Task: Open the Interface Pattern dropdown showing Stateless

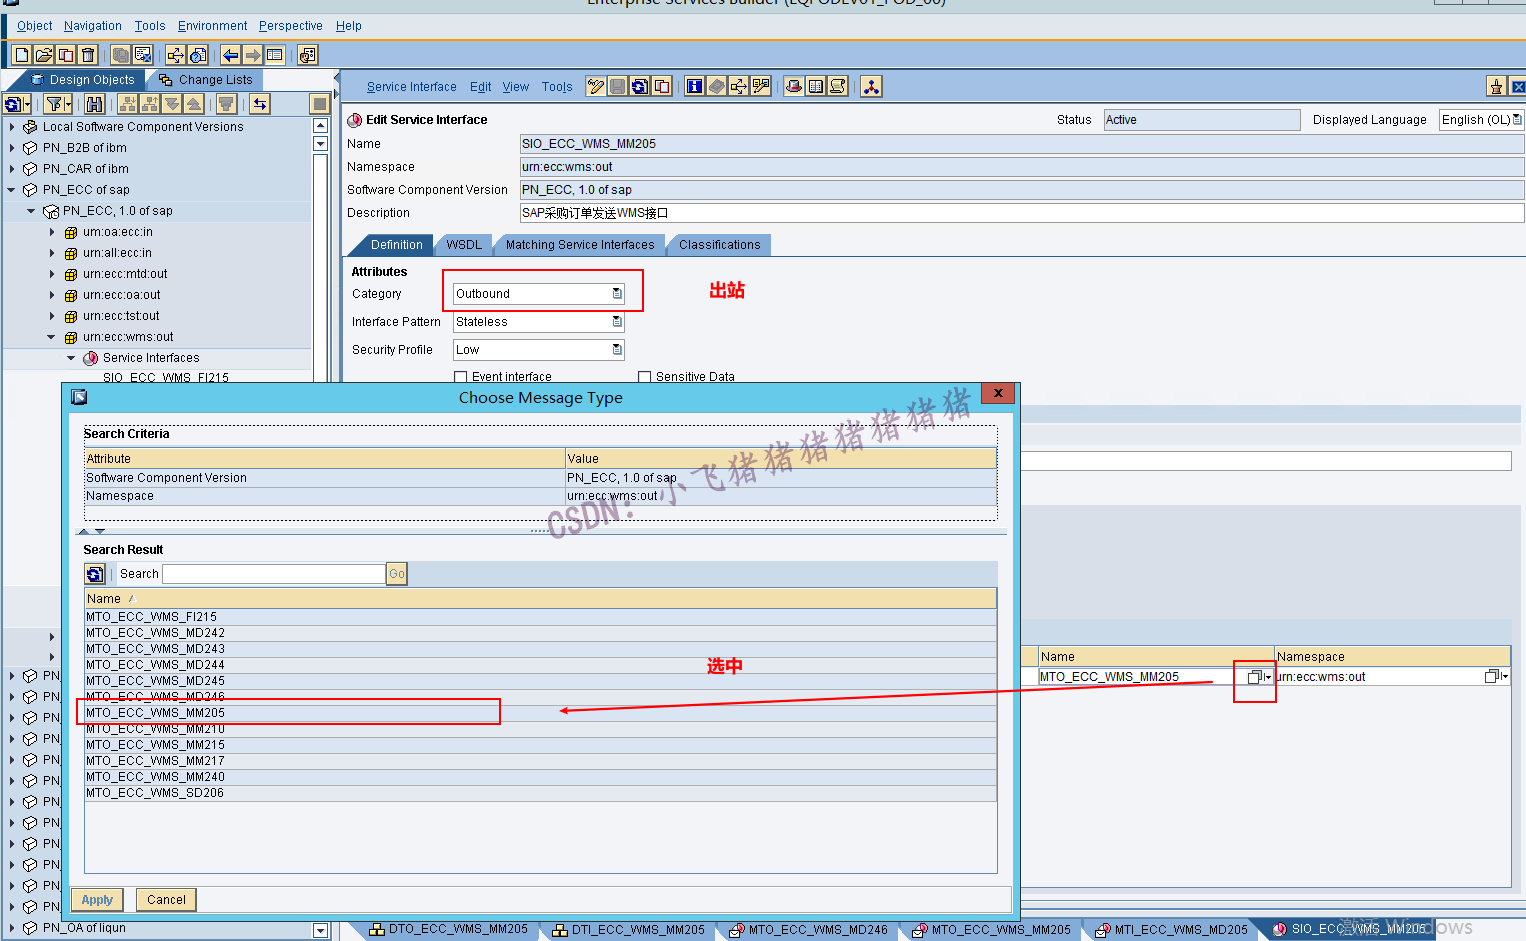Action: click(617, 321)
